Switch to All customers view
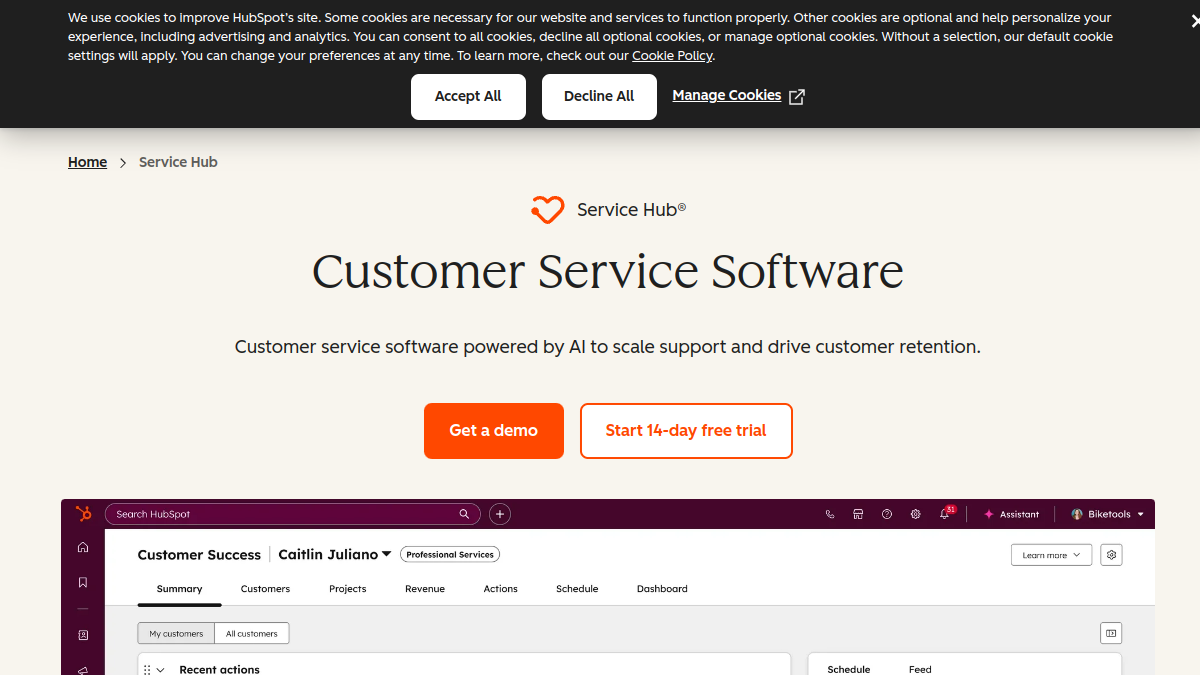Image resolution: width=1200 pixels, height=675 pixels. click(252, 633)
